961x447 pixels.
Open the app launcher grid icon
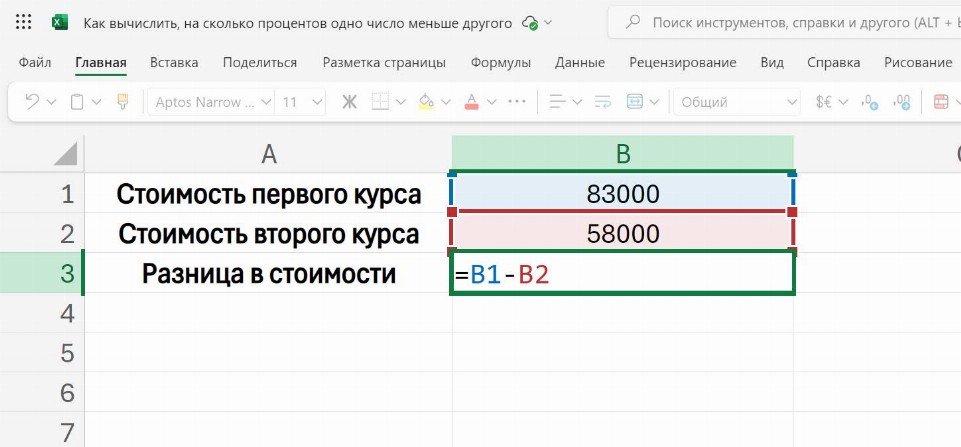click(x=24, y=22)
